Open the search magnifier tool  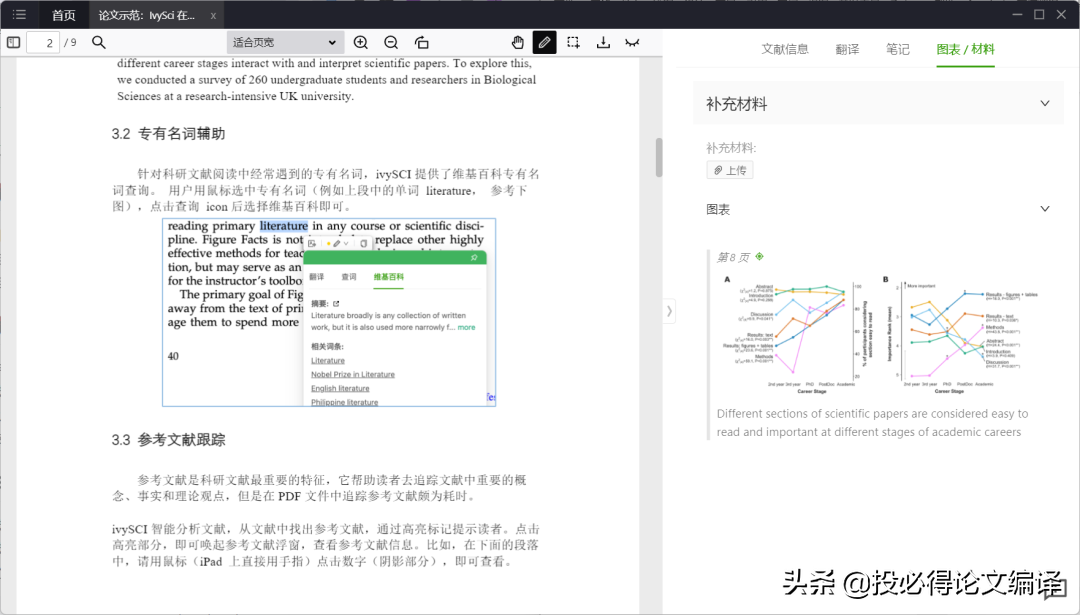point(98,43)
